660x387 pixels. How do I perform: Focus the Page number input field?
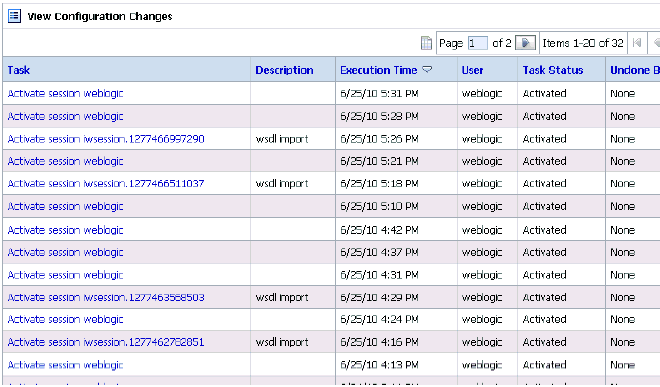click(x=478, y=43)
